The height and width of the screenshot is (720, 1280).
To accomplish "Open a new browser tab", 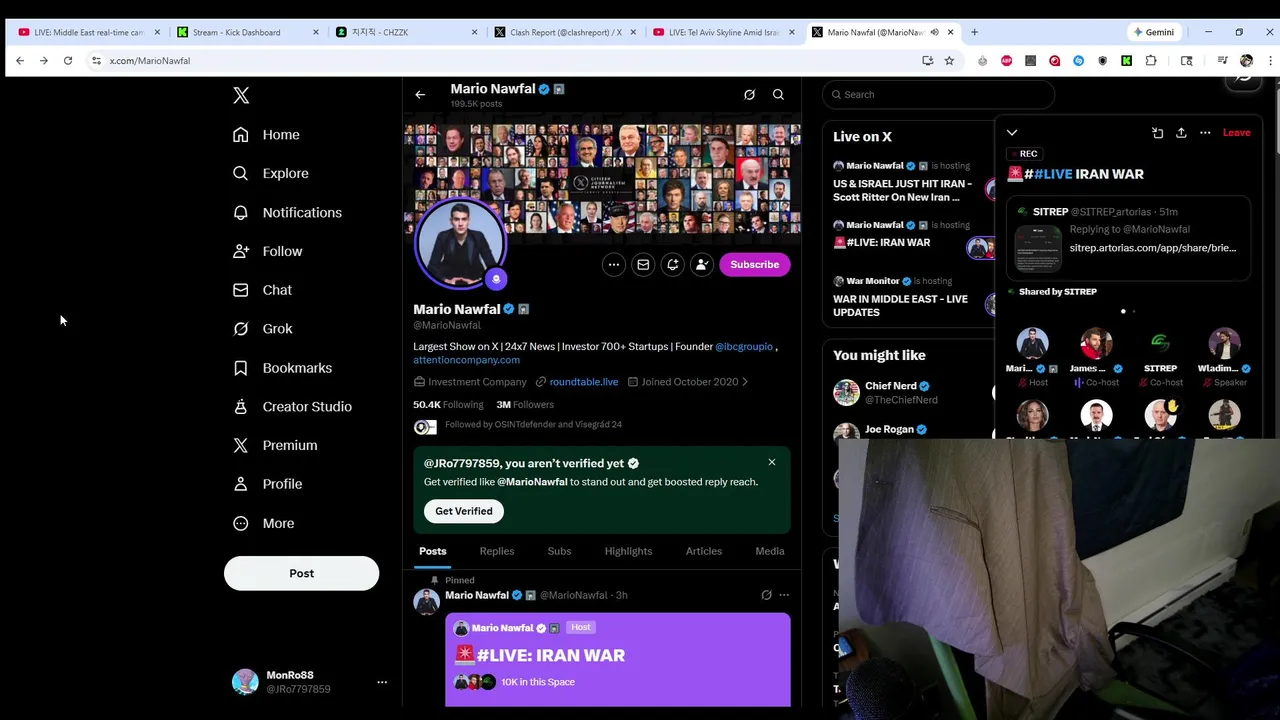I will pyautogui.click(x=974, y=32).
